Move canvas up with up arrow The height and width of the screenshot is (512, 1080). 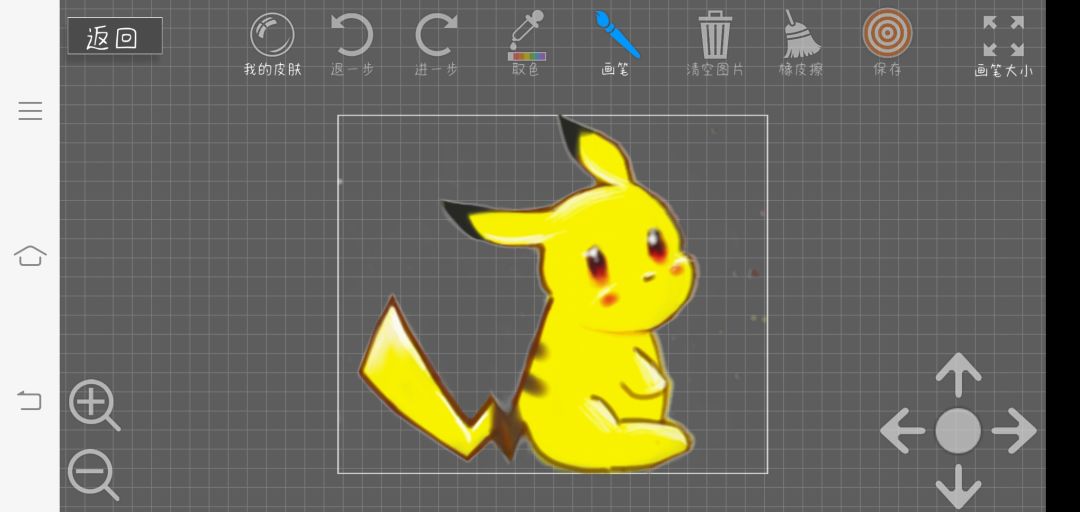(x=958, y=375)
